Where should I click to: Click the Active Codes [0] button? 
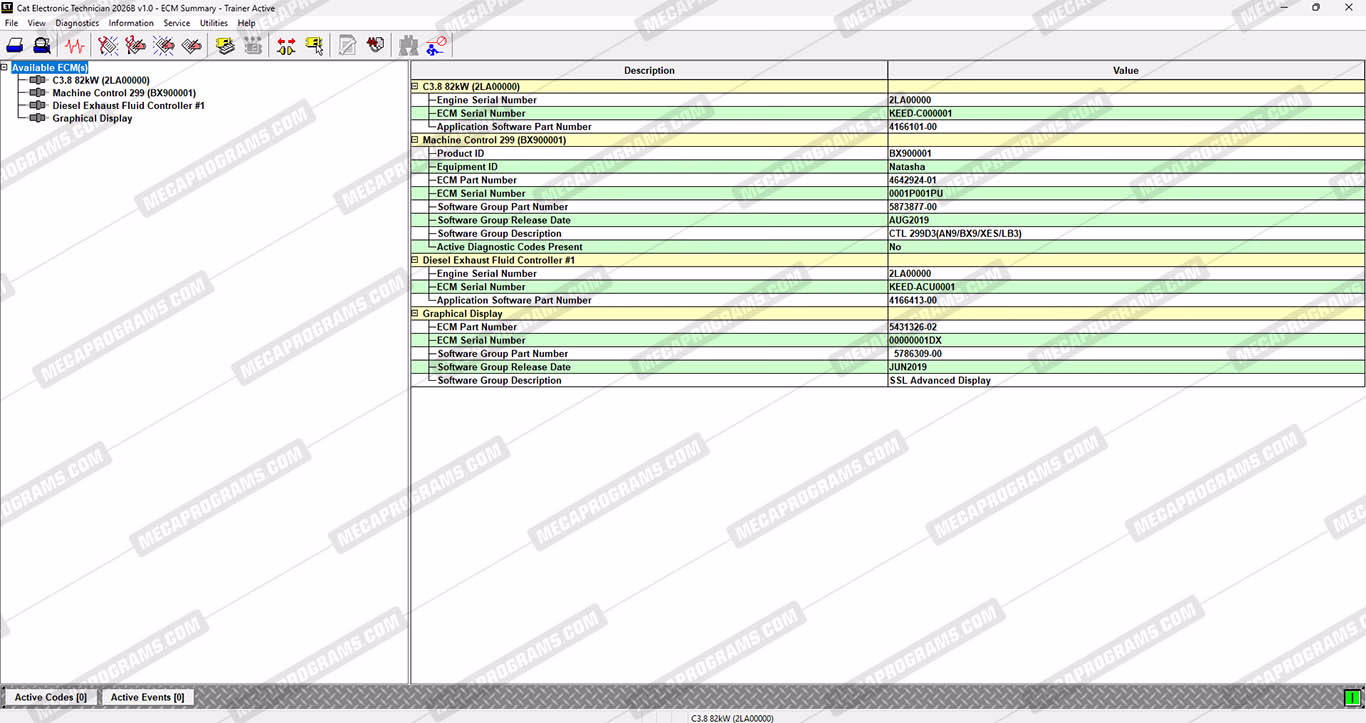coord(51,697)
